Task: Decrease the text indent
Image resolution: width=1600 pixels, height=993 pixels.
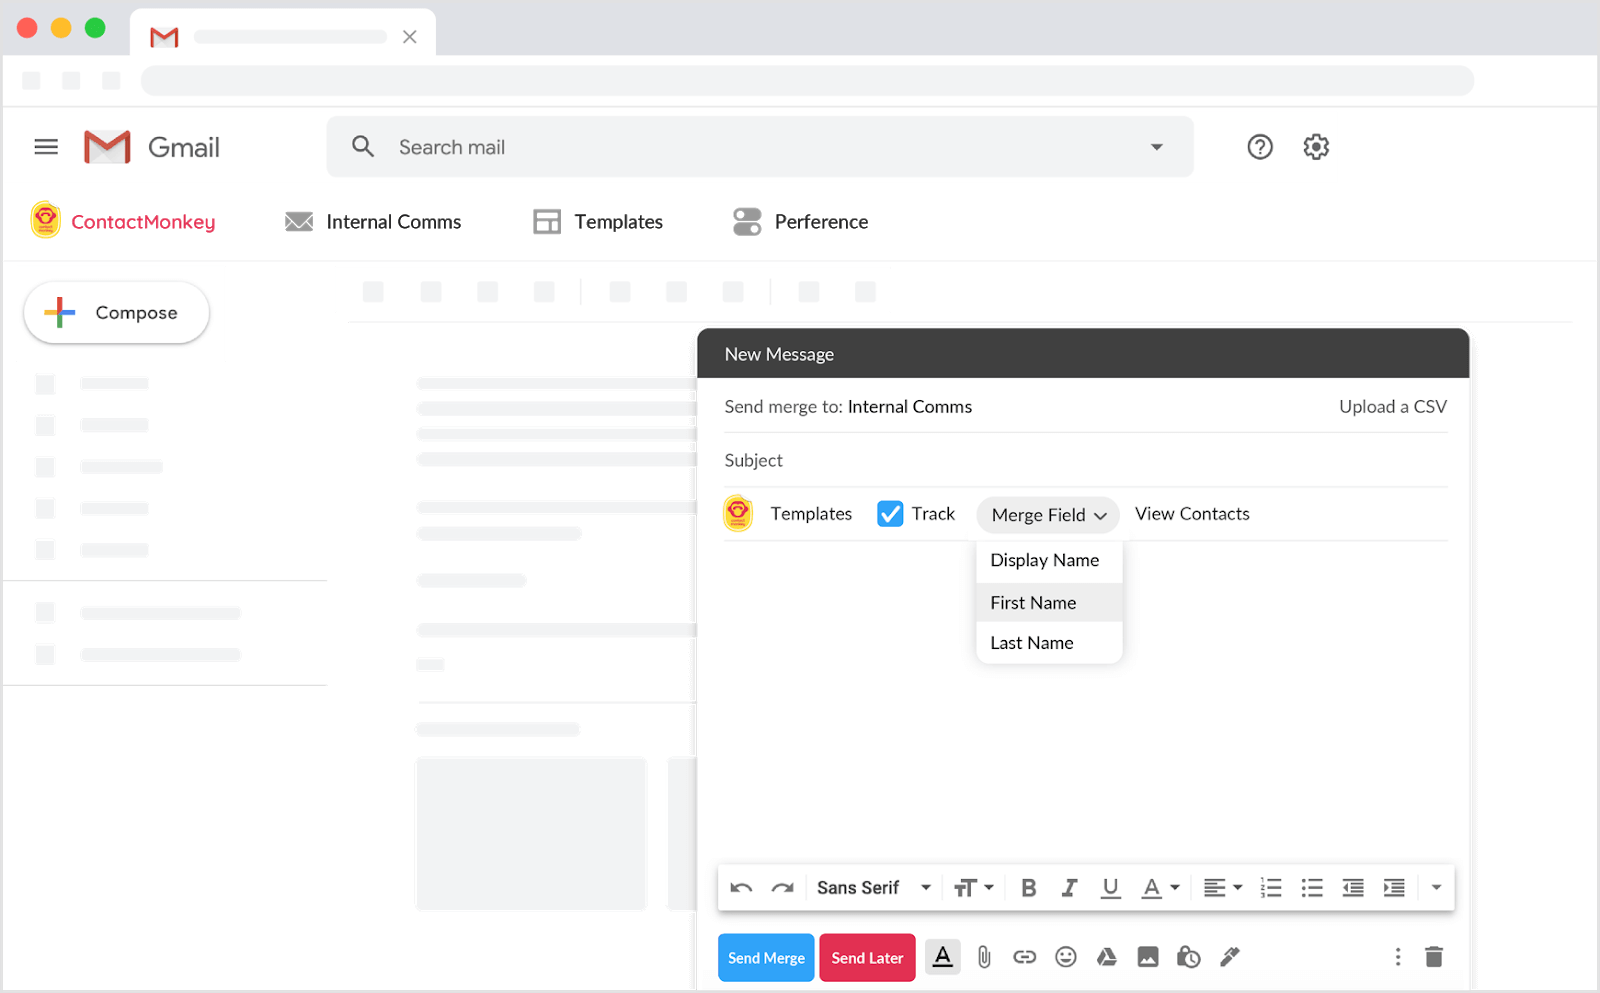Action: tap(1353, 888)
